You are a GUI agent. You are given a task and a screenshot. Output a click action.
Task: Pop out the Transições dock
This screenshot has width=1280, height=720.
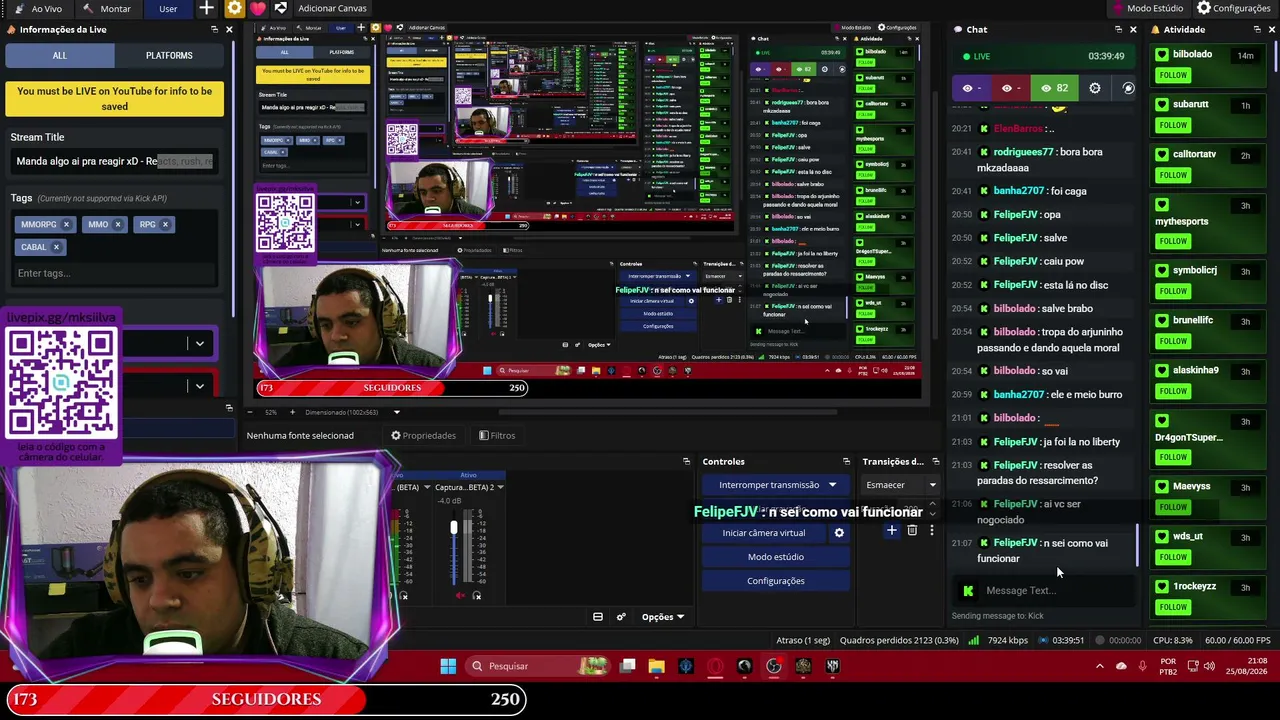(935, 462)
